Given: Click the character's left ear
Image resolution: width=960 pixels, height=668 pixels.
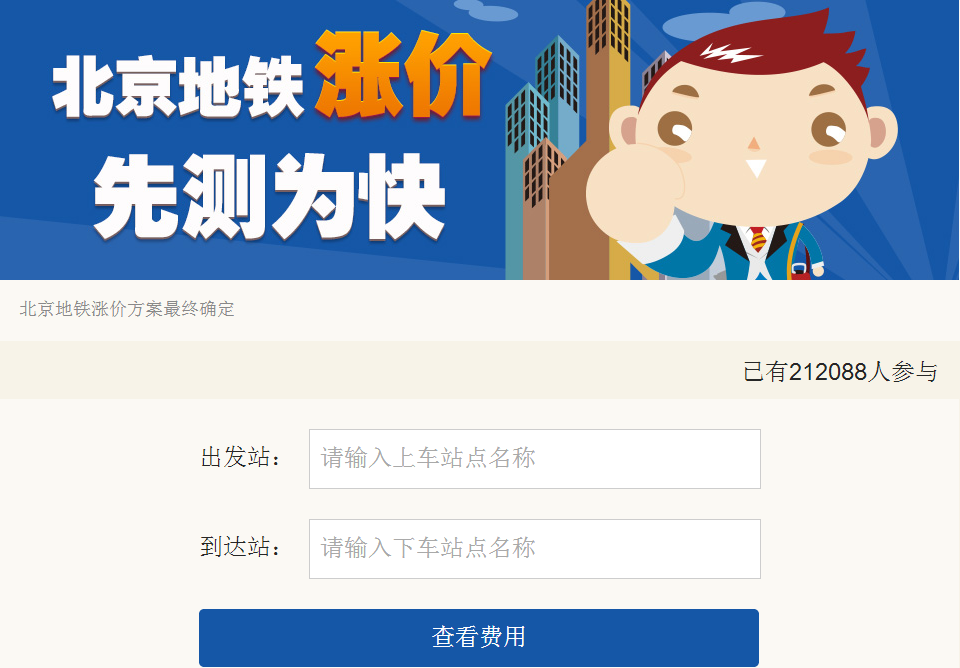Looking at the screenshot, I should [882, 132].
